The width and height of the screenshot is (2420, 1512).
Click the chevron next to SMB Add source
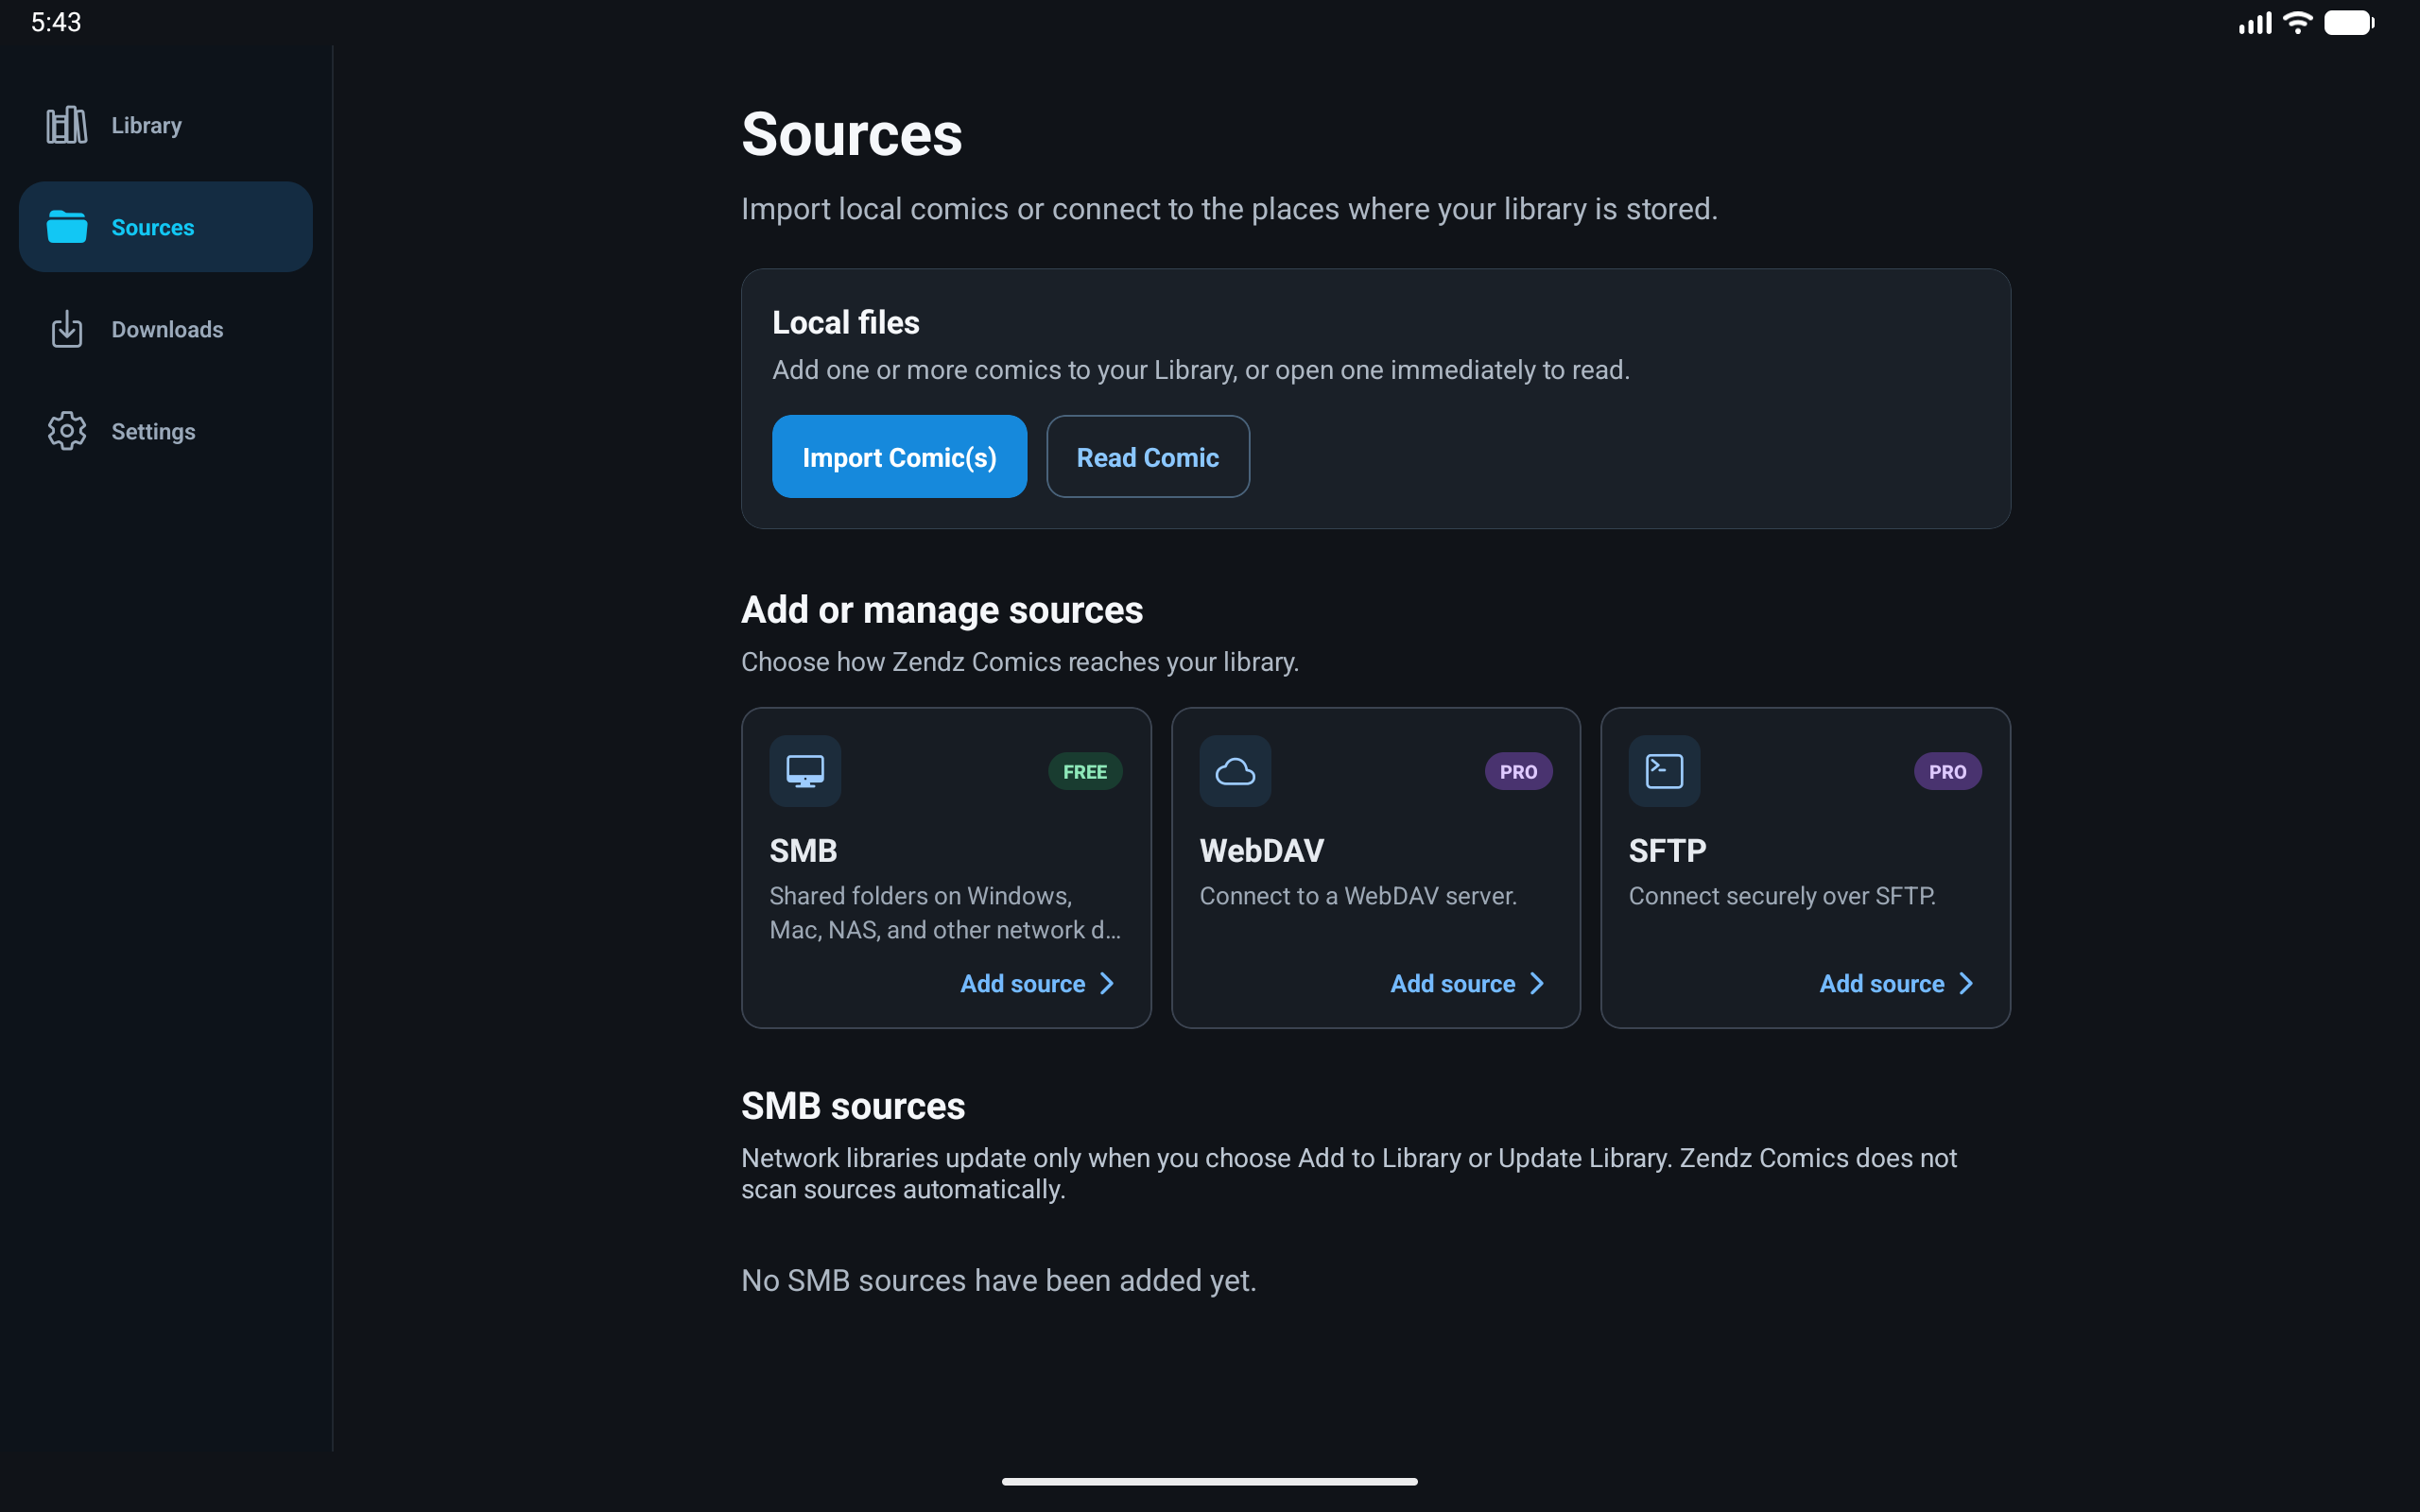tap(1107, 984)
